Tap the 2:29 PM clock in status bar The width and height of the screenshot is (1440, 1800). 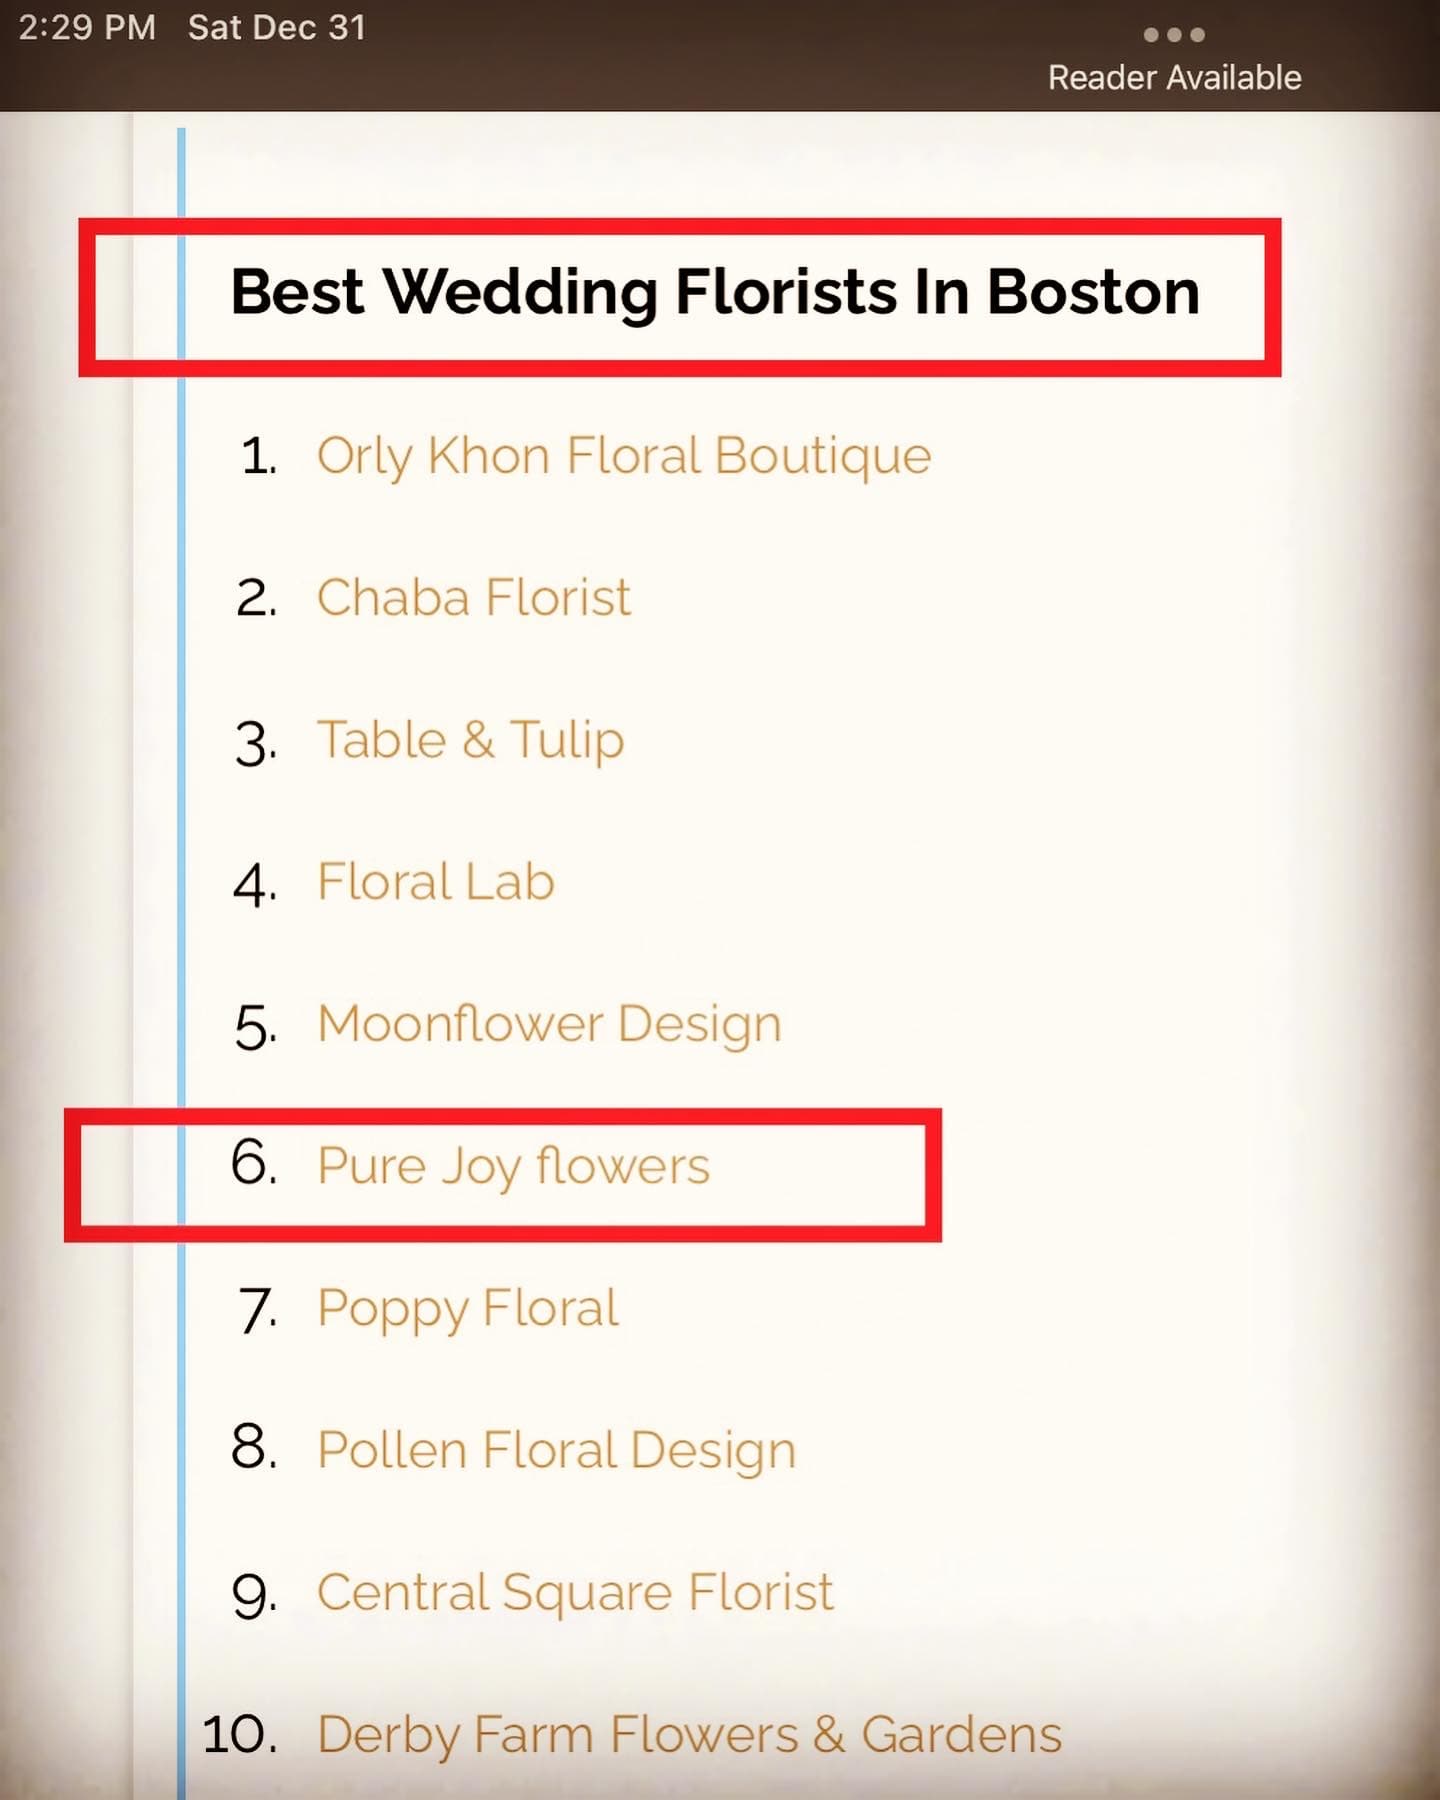pyautogui.click(x=87, y=27)
